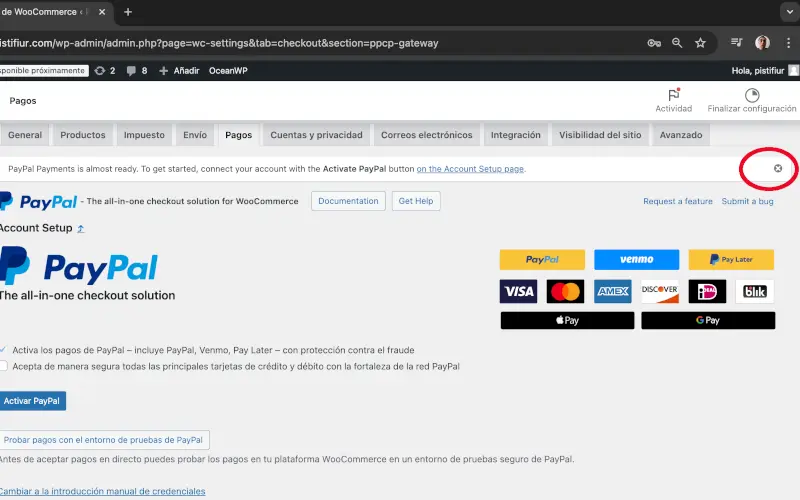Screen dimensions: 800x500
Task: Click the Amex card logo
Action: 613,291
